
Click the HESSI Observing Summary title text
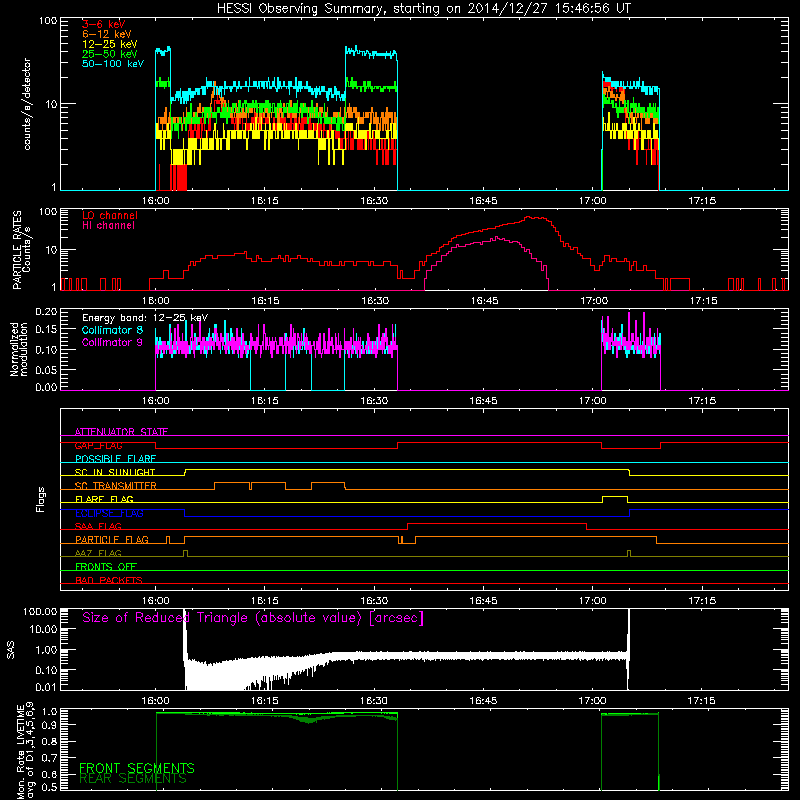click(424, 8)
